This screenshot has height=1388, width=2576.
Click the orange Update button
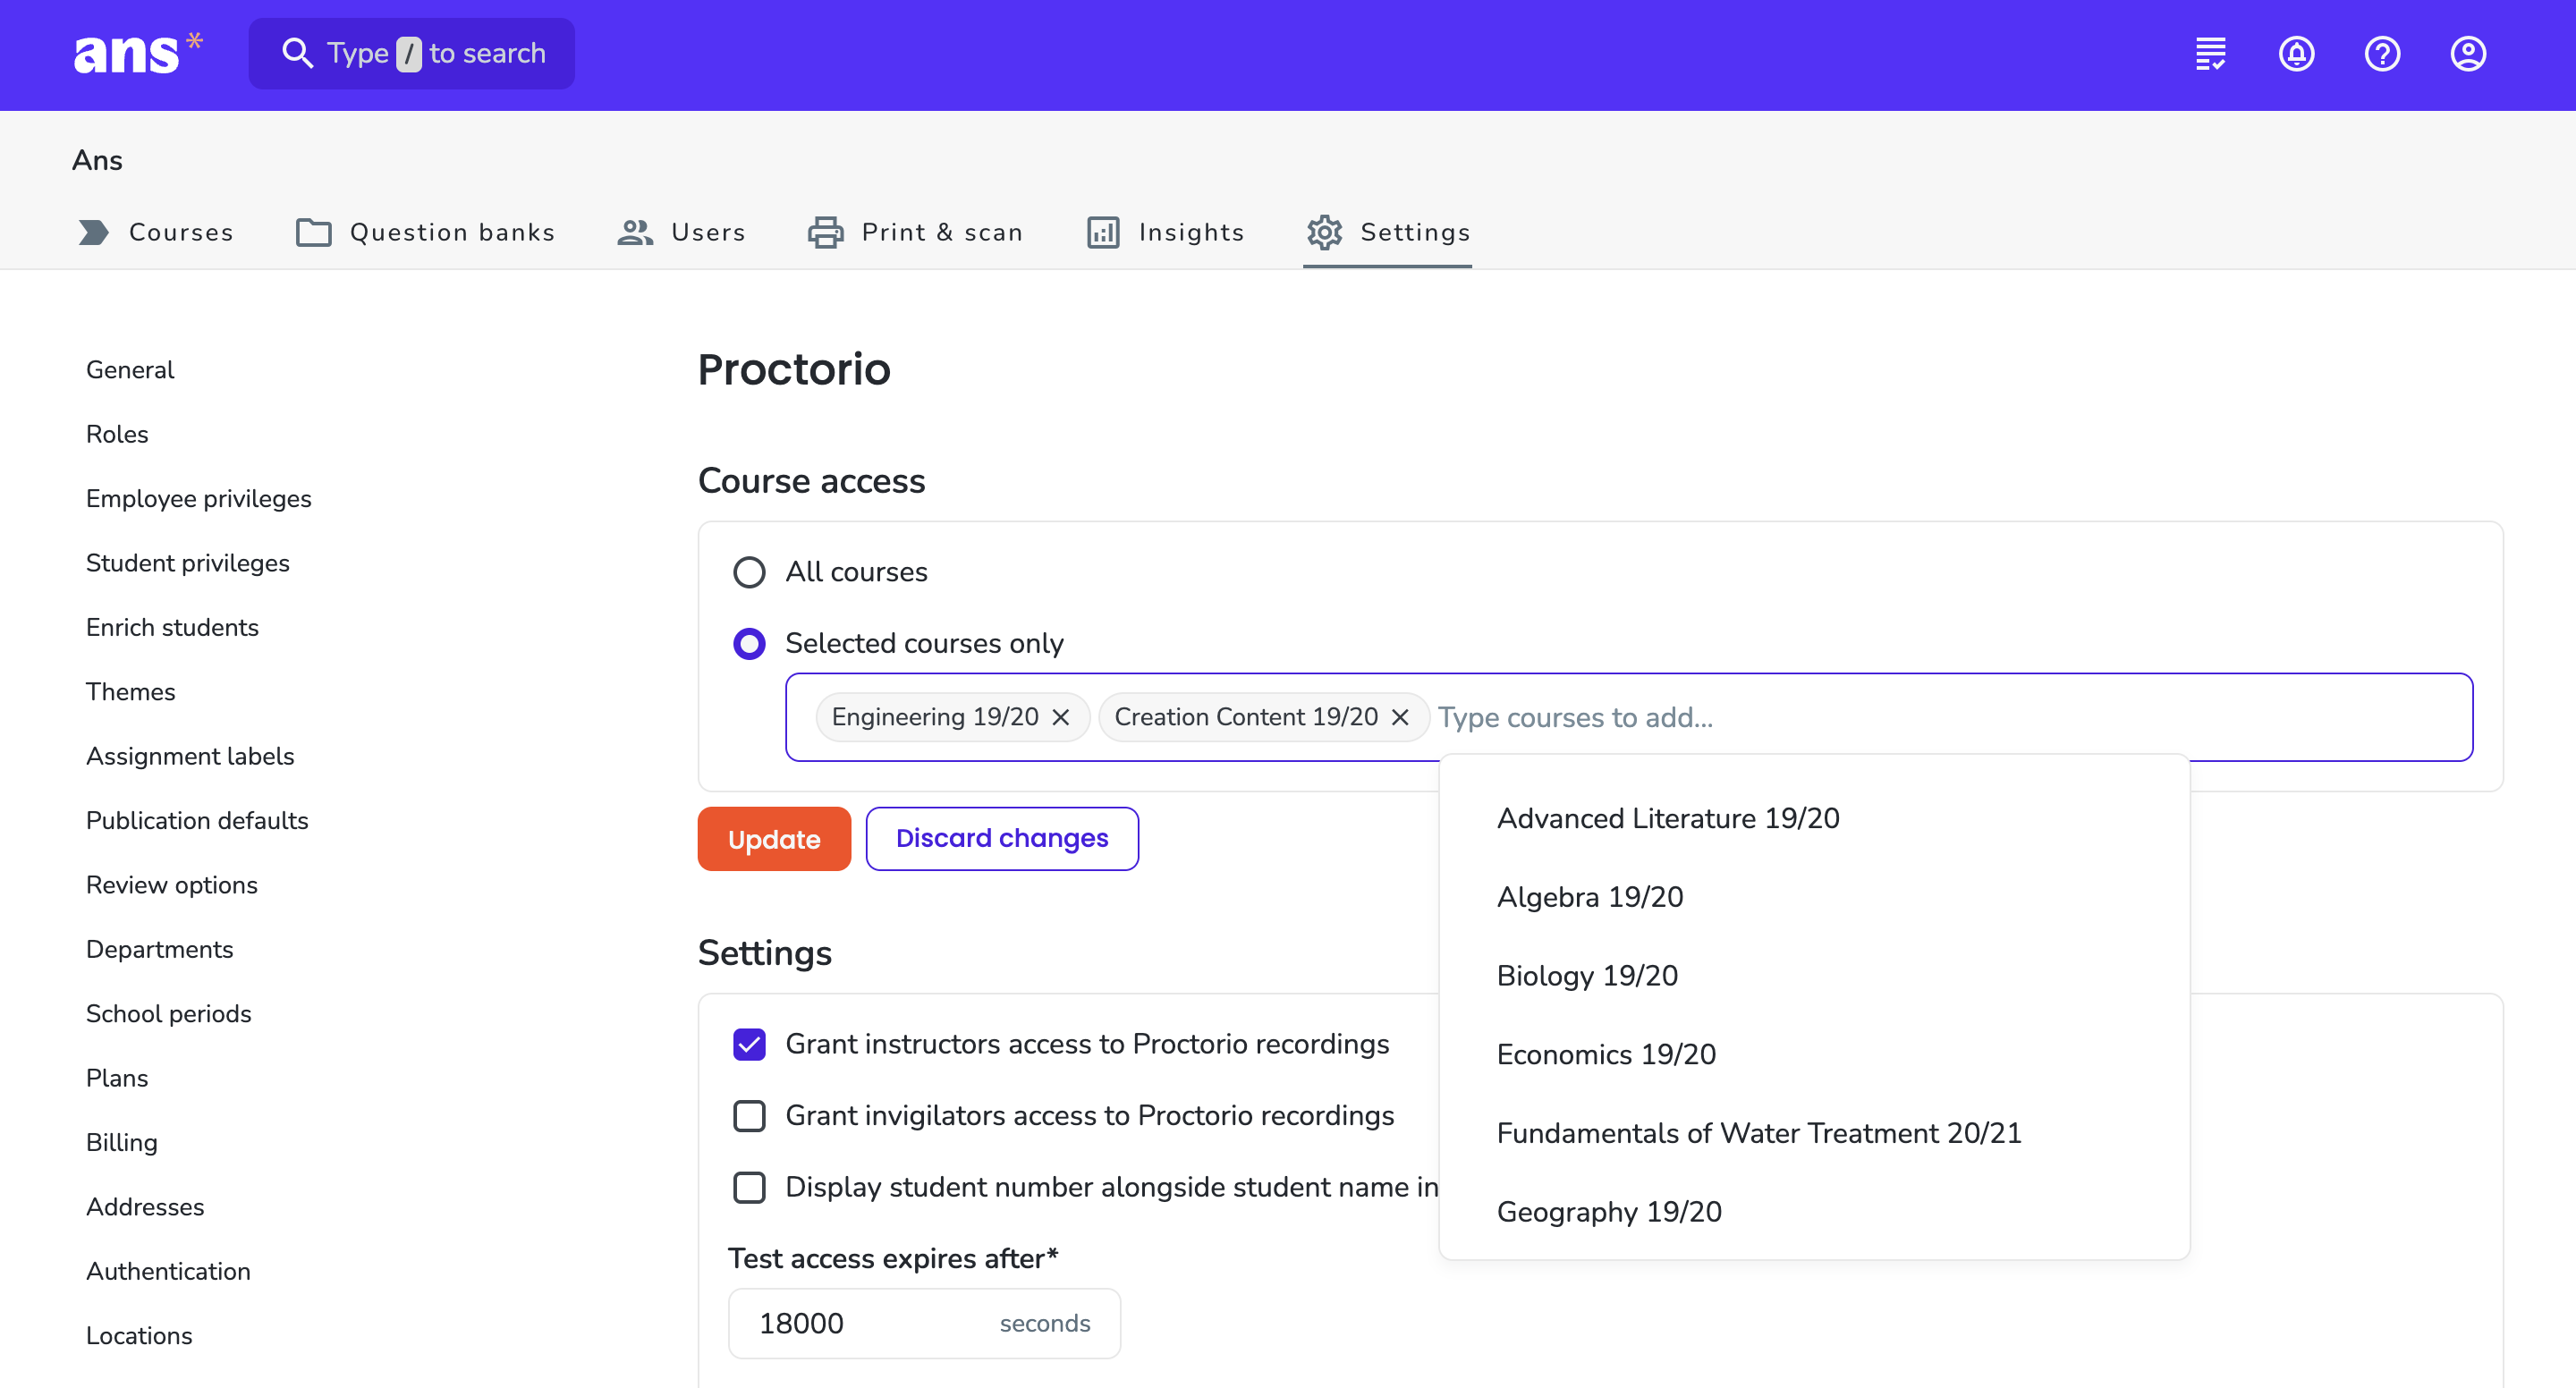pyautogui.click(x=774, y=839)
